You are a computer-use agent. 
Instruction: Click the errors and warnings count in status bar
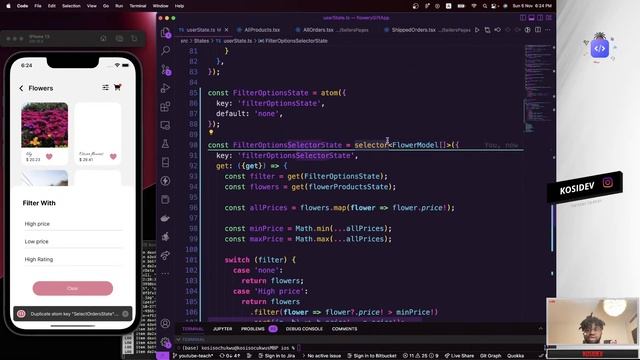[420, 356]
